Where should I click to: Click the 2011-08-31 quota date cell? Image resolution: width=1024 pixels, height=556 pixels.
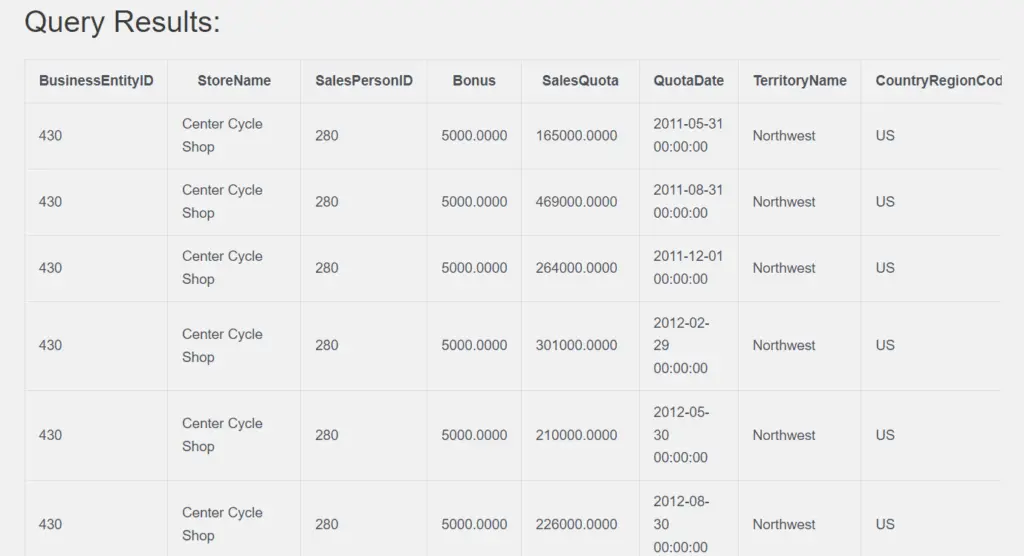point(688,201)
